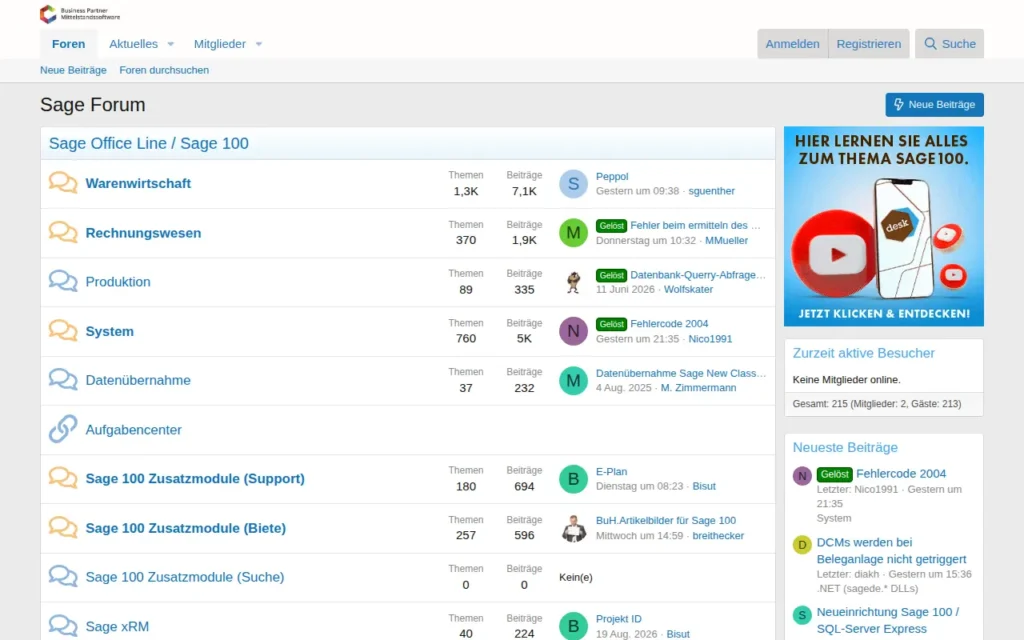This screenshot has width=1024, height=640.
Task: Open Sage 100 Zusatzmodule (Biete) forum
Action: (185, 528)
